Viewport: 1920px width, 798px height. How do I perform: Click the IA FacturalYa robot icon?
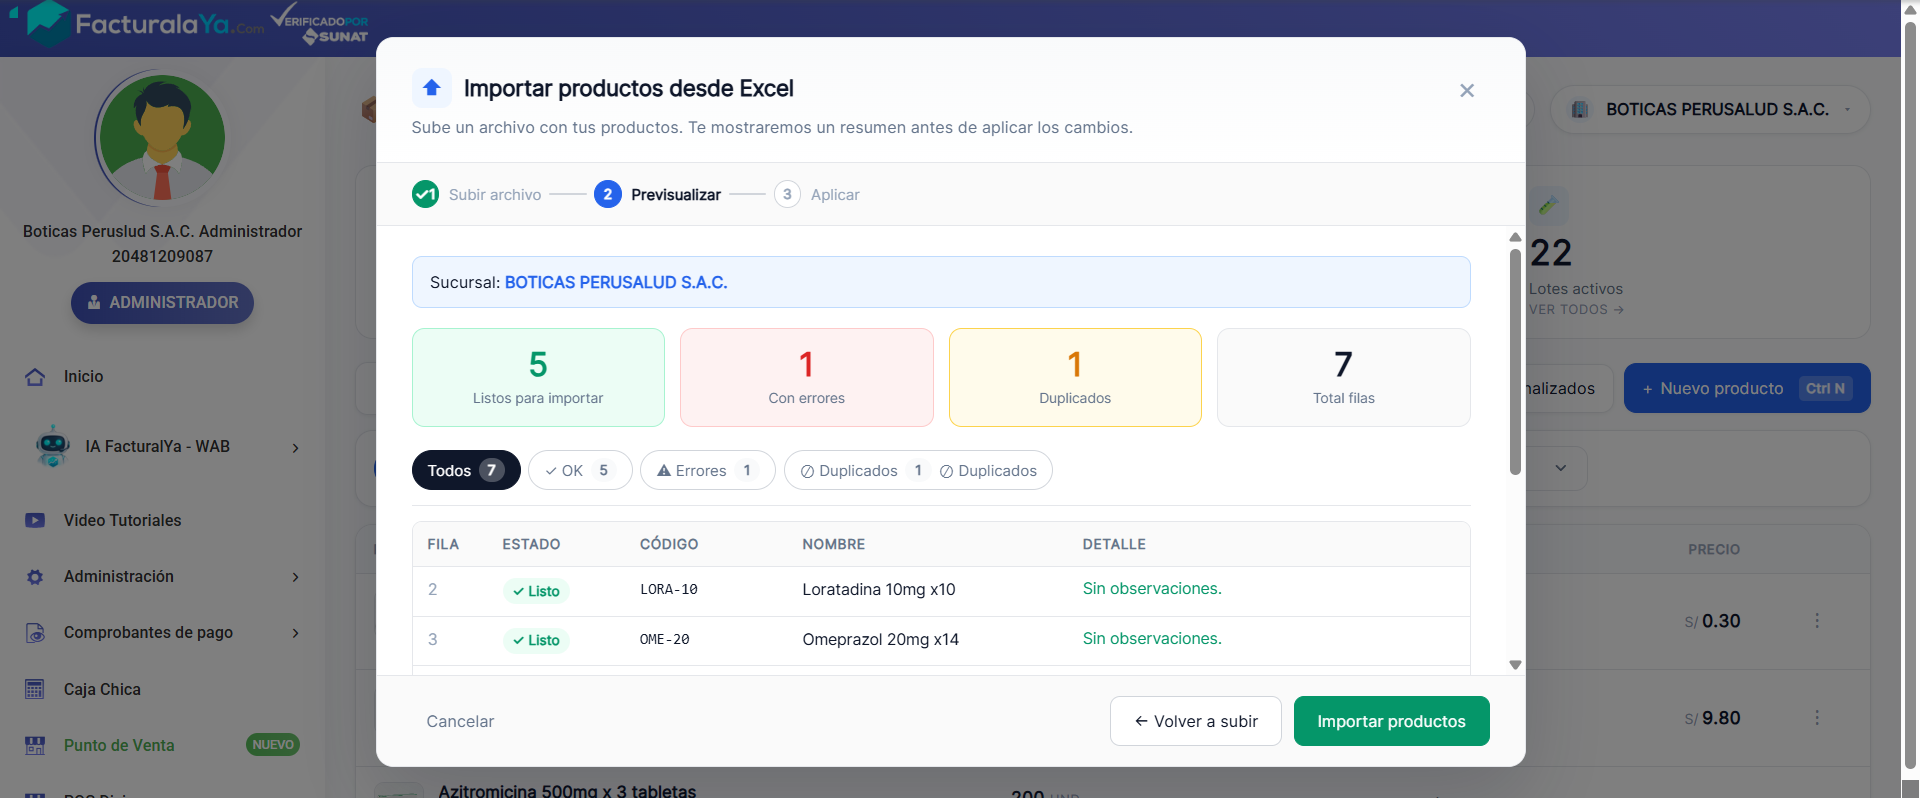click(52, 446)
